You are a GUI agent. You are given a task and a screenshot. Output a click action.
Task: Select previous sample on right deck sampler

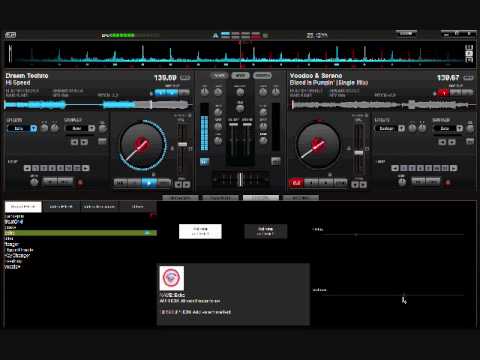pos(442,142)
